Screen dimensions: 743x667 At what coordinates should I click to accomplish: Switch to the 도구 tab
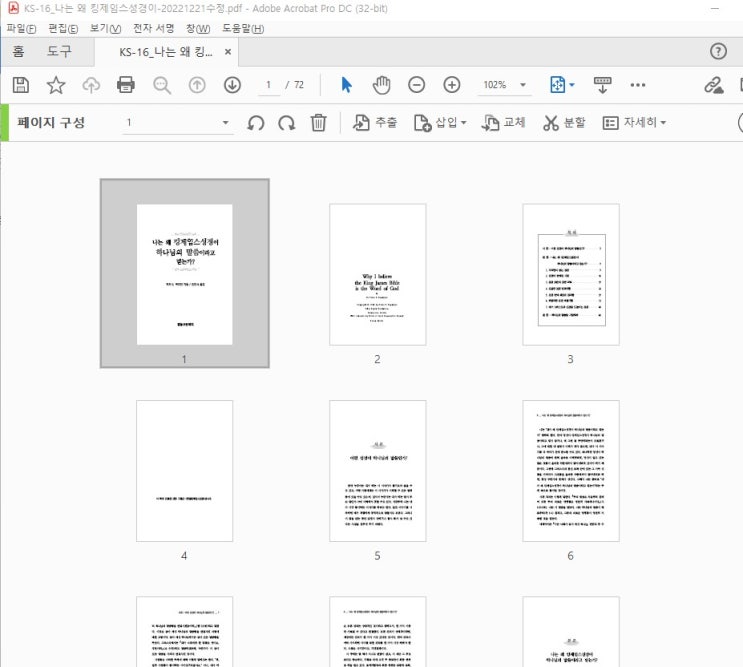pos(59,51)
